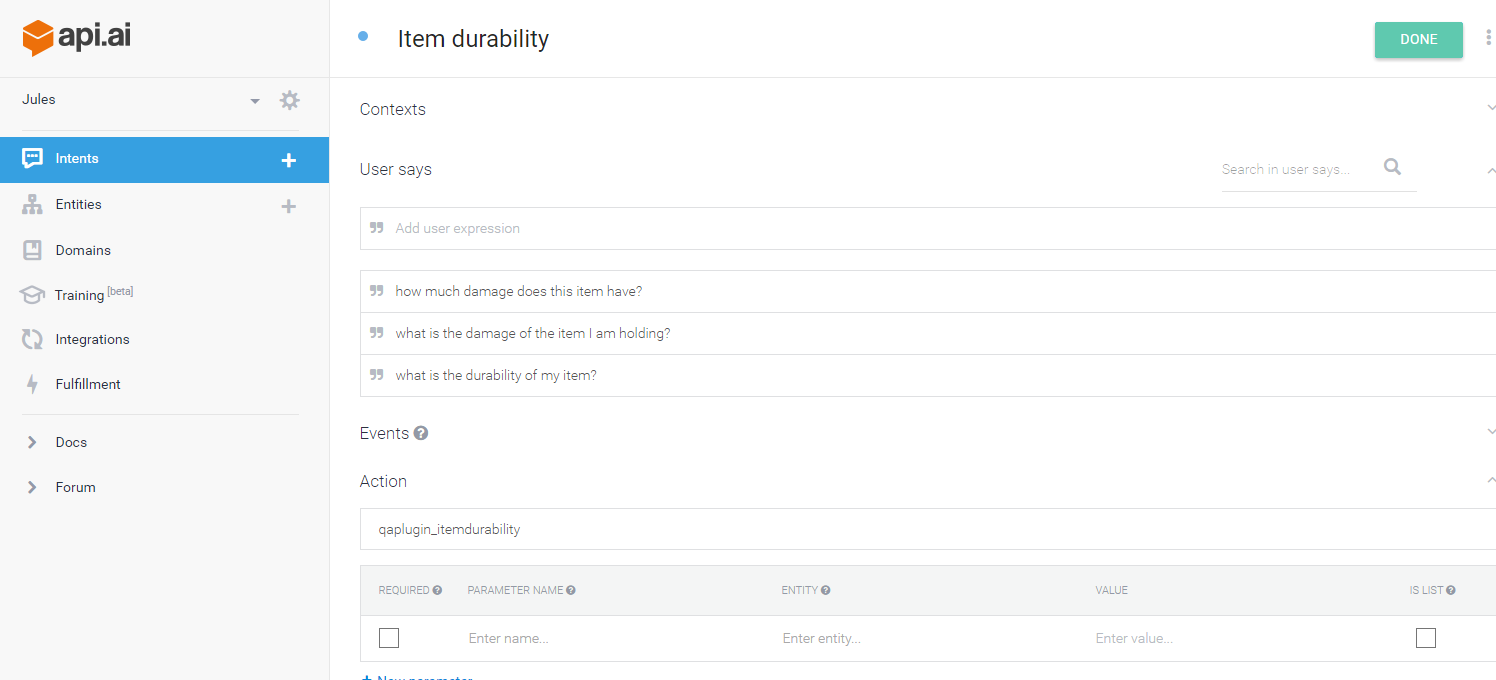Click the Contexts section heading

[x=393, y=109]
